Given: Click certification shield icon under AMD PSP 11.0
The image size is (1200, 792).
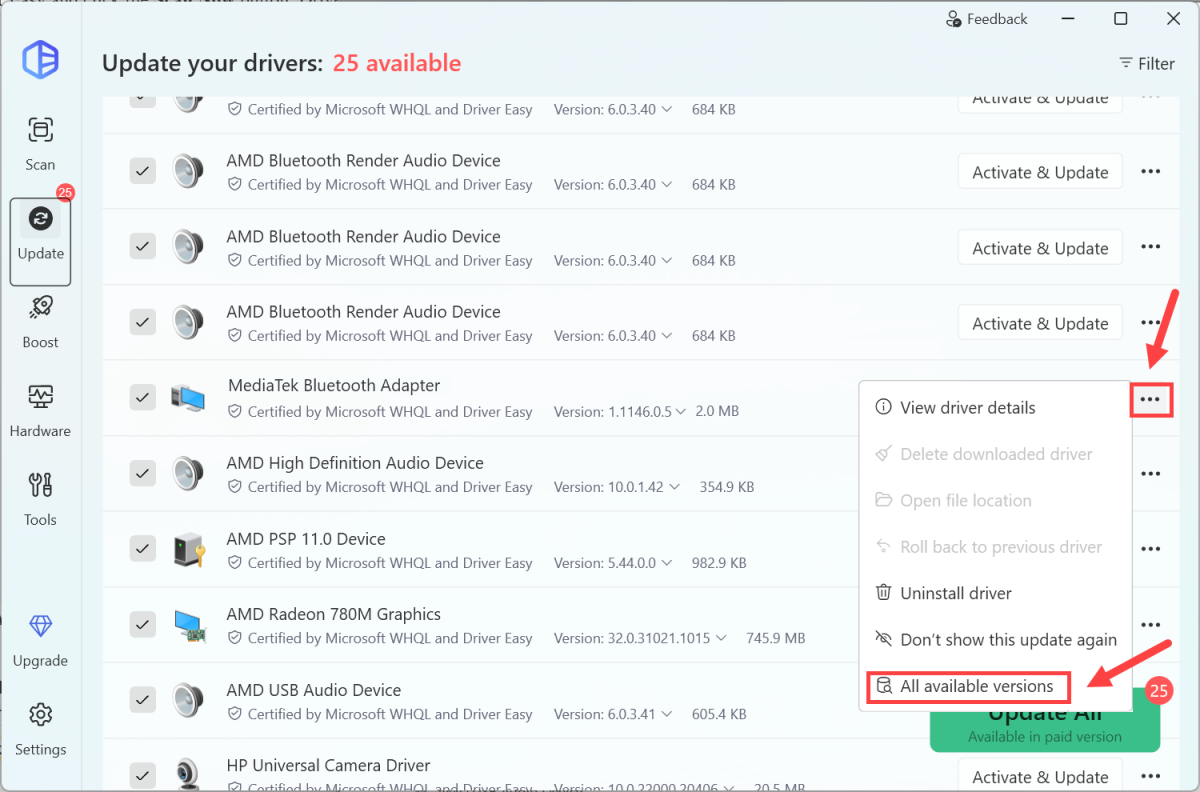Looking at the screenshot, I should [x=235, y=563].
